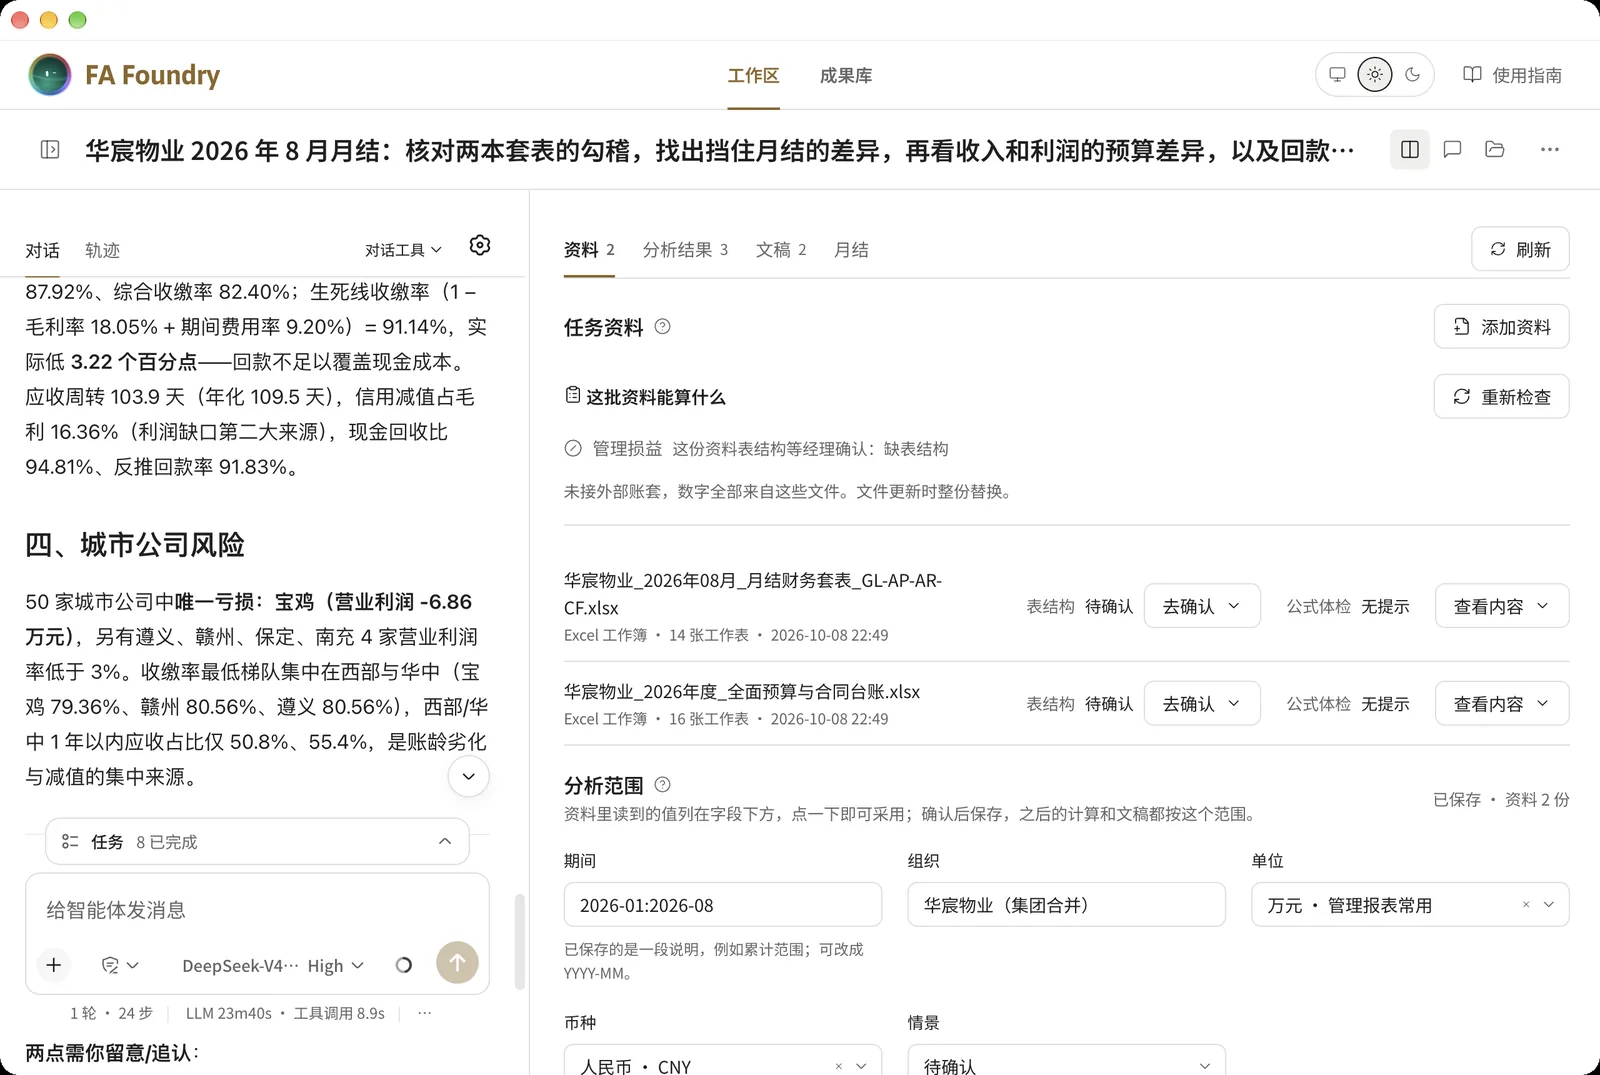Viewport: 1600px width, 1075px height.
Task: Expand 对话工具 dropdown
Action: [403, 250]
